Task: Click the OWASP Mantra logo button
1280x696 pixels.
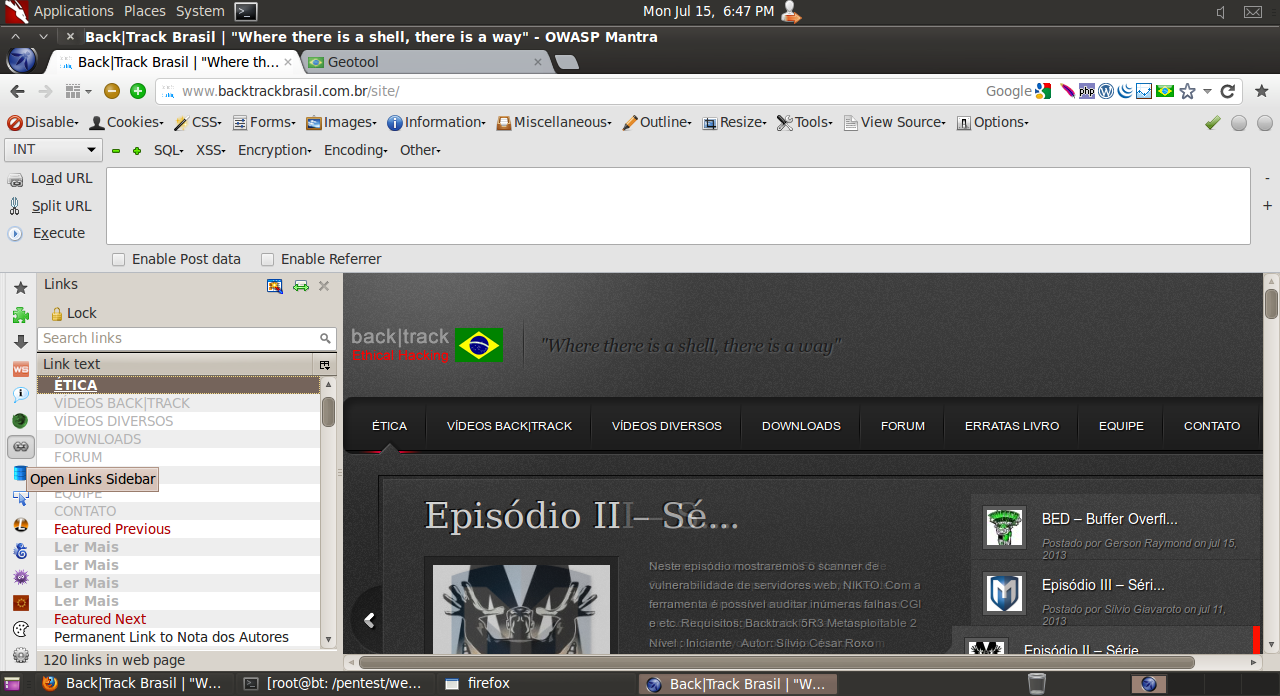Action: click(x=21, y=61)
